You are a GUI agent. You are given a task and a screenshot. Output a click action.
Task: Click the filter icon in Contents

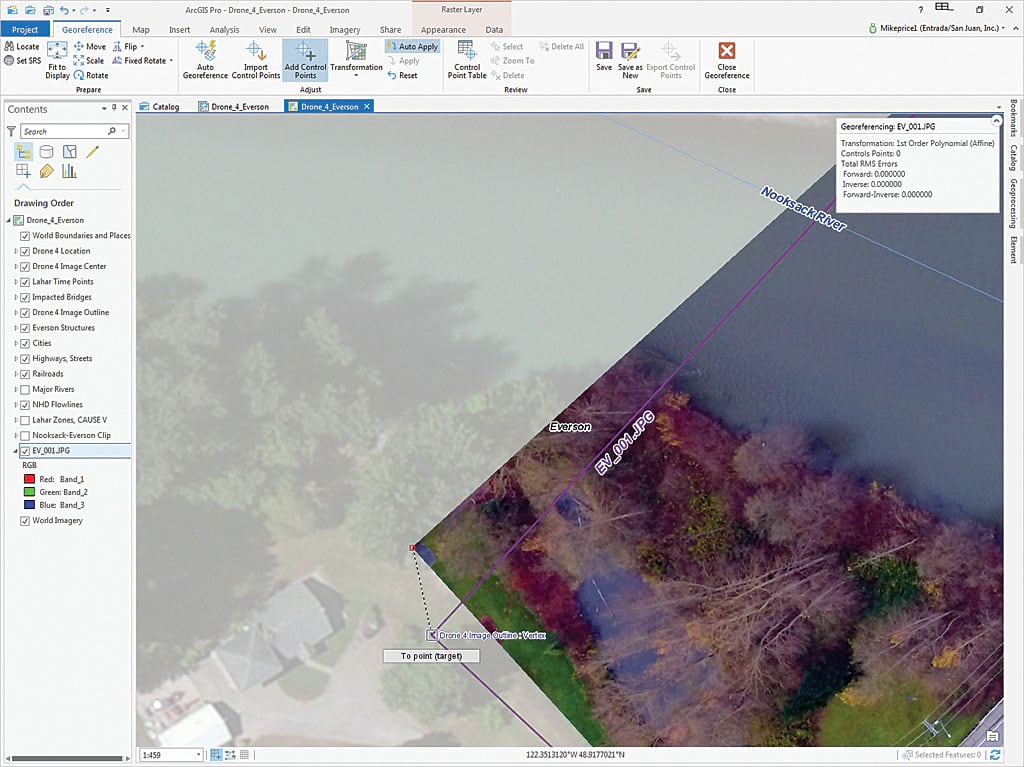pos(11,131)
